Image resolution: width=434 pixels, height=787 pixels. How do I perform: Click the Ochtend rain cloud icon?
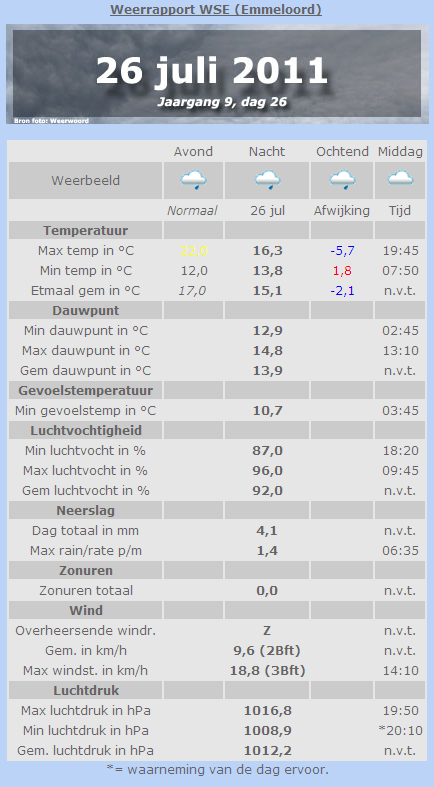click(342, 180)
